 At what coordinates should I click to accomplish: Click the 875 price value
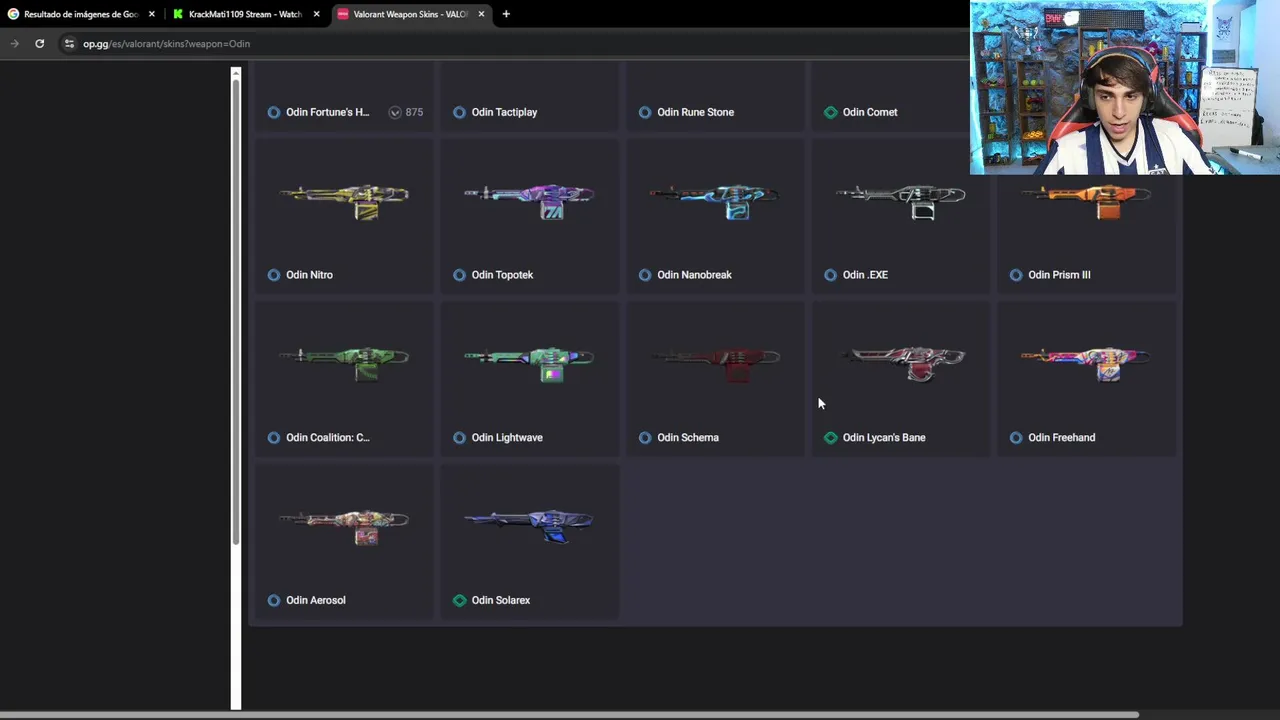tap(414, 112)
